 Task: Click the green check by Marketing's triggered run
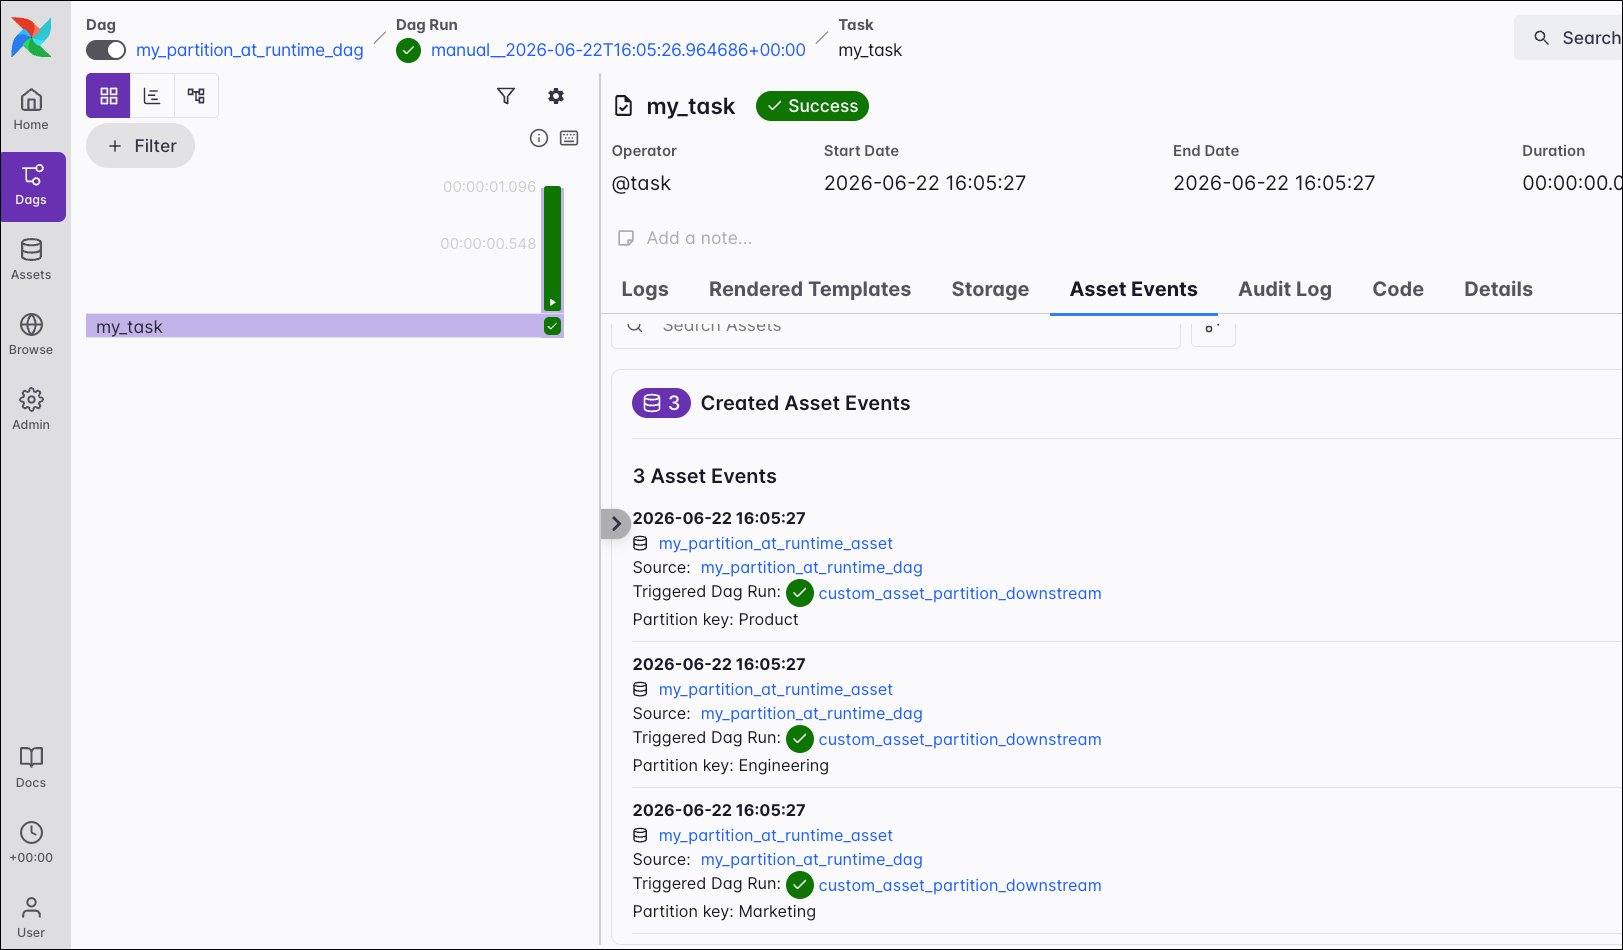tap(800, 885)
